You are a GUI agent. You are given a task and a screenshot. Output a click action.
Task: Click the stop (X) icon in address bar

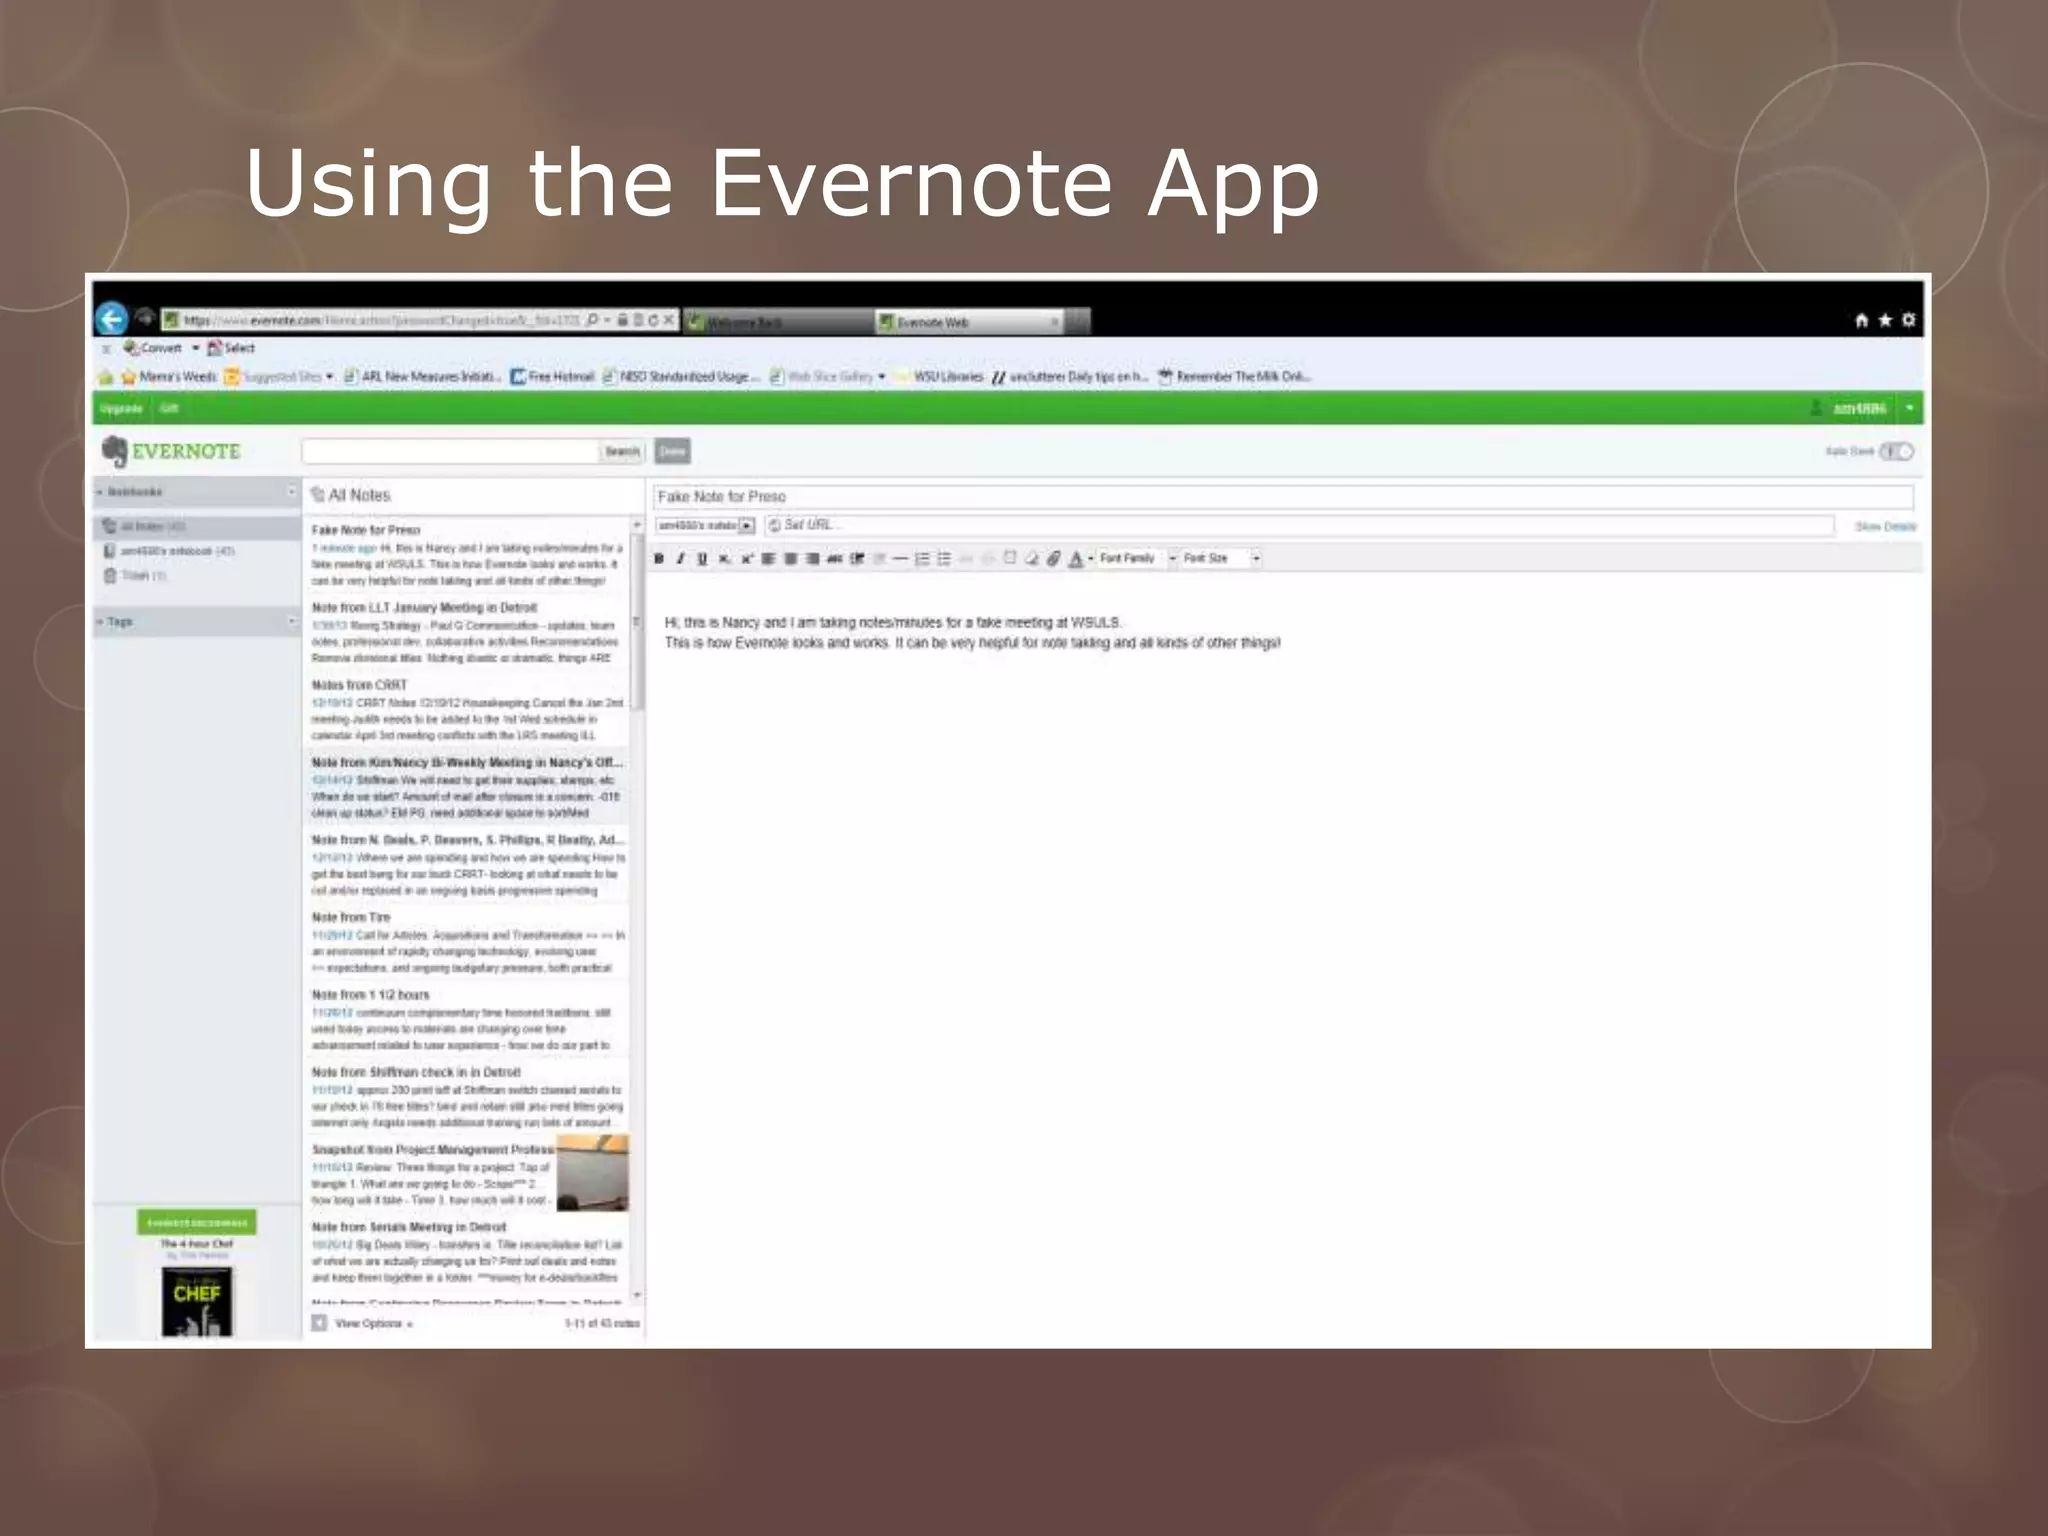669,320
